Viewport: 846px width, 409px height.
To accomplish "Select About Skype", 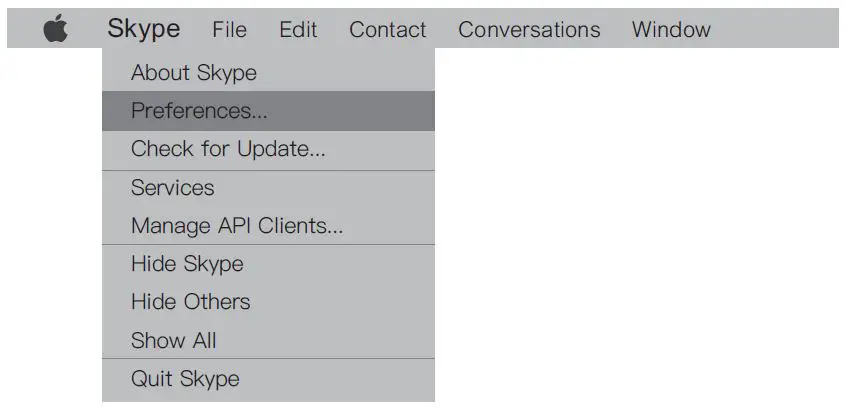I will click(194, 73).
